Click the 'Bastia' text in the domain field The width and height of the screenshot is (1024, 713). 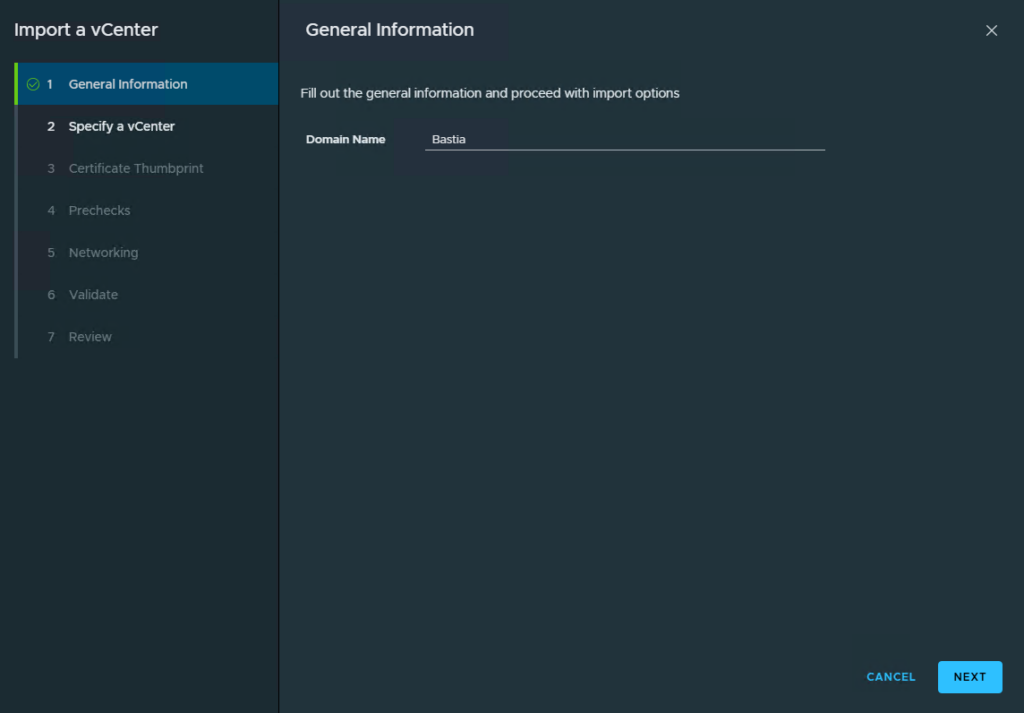(x=449, y=140)
